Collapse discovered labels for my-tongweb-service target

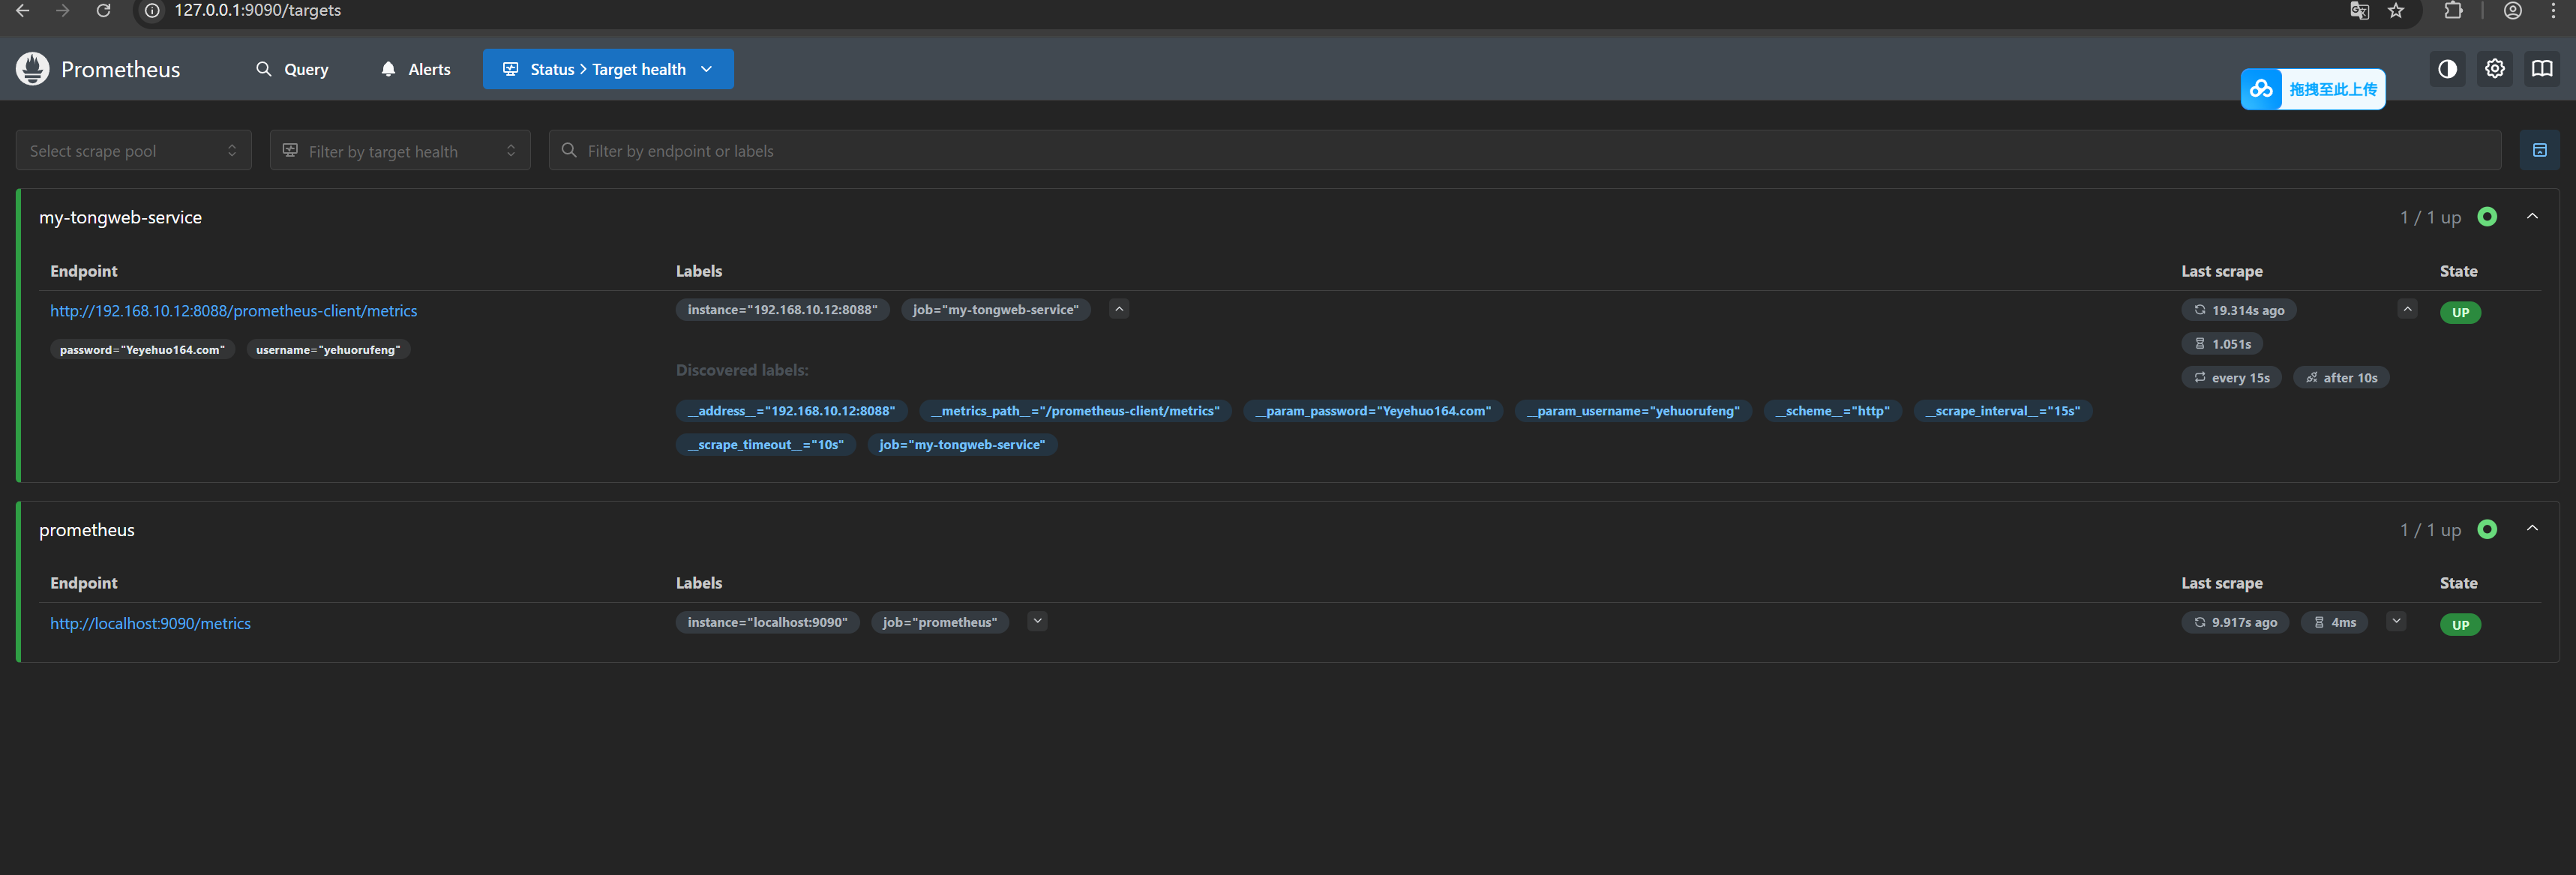pos(1119,309)
